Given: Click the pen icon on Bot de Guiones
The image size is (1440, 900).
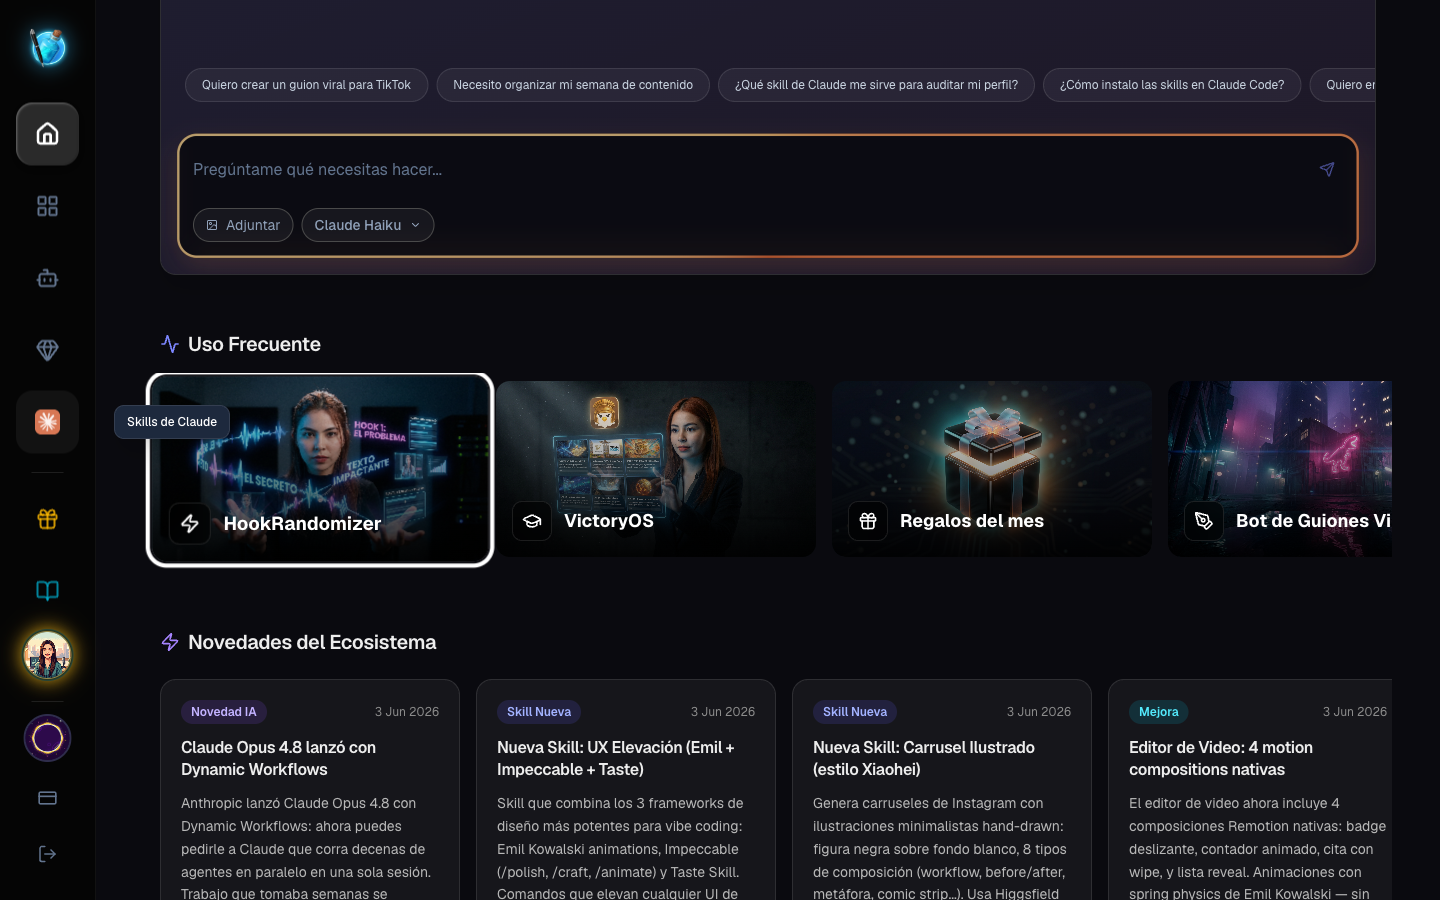Looking at the screenshot, I should [1204, 521].
